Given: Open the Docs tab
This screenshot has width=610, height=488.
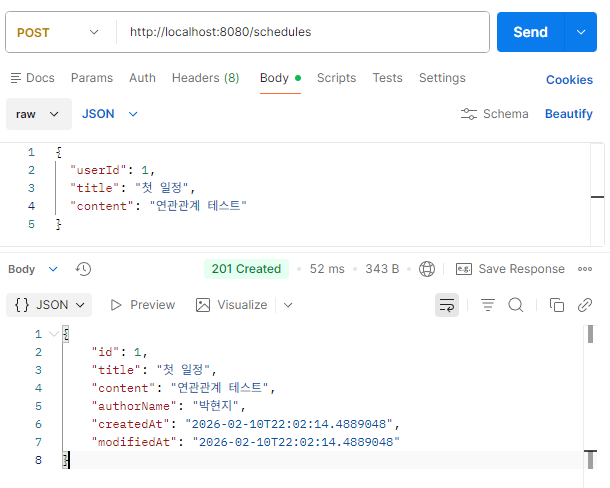Looking at the screenshot, I should (x=33, y=78).
